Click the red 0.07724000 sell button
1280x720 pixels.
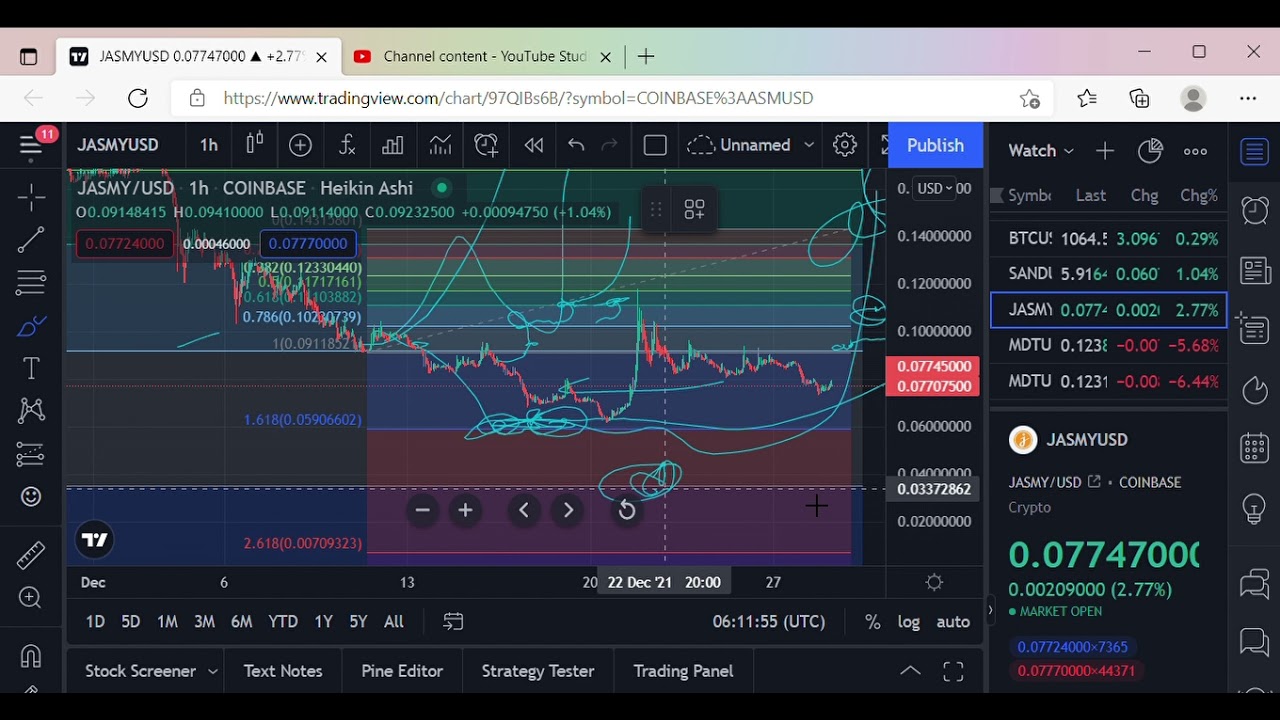point(125,244)
